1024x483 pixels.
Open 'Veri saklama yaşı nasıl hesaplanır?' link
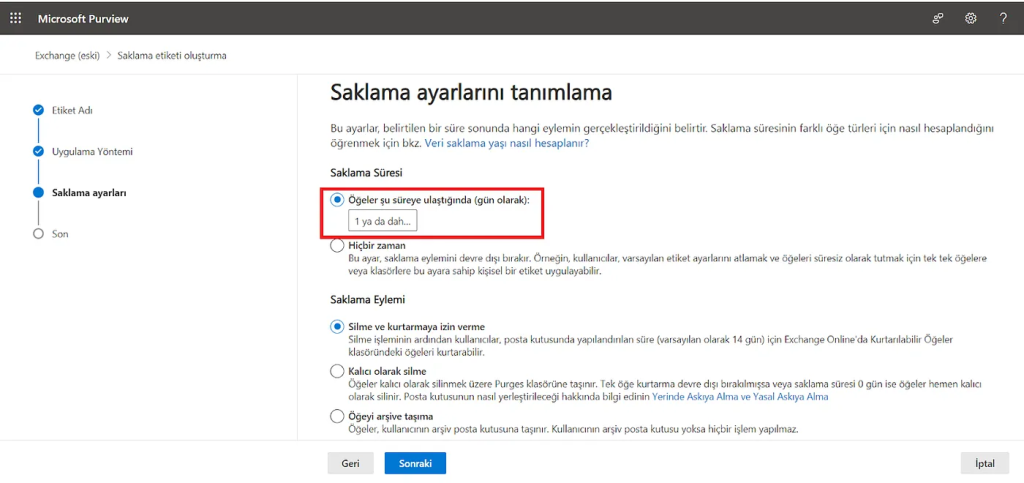tap(506, 143)
